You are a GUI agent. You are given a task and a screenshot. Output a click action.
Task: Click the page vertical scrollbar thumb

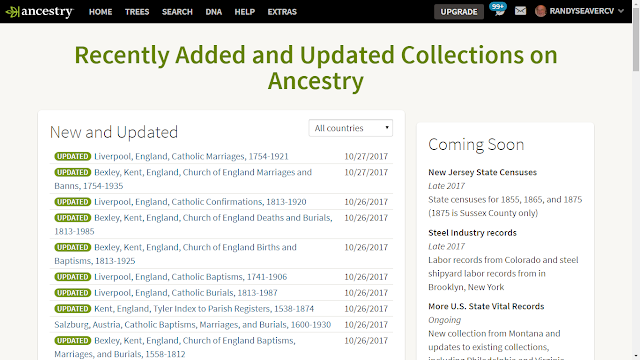coord(636,39)
